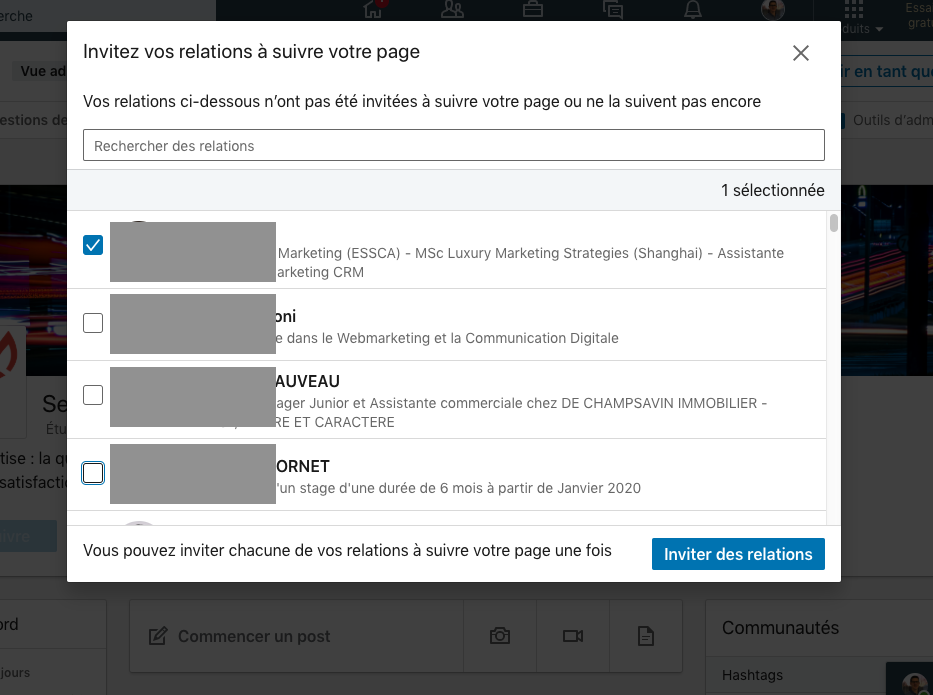Click the Home icon in navigation bar
The image size is (933, 695).
(374, 10)
